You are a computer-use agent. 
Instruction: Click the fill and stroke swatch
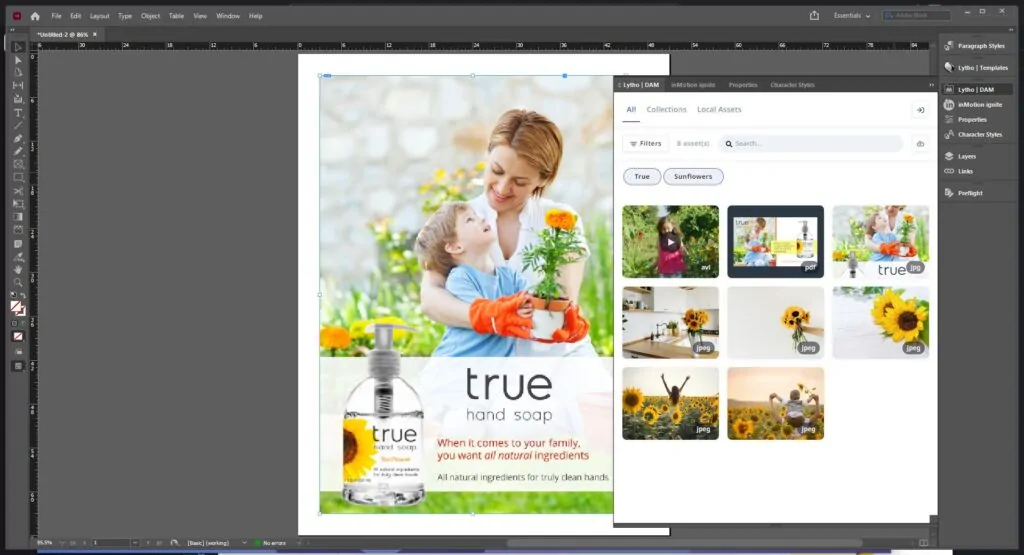(18, 308)
